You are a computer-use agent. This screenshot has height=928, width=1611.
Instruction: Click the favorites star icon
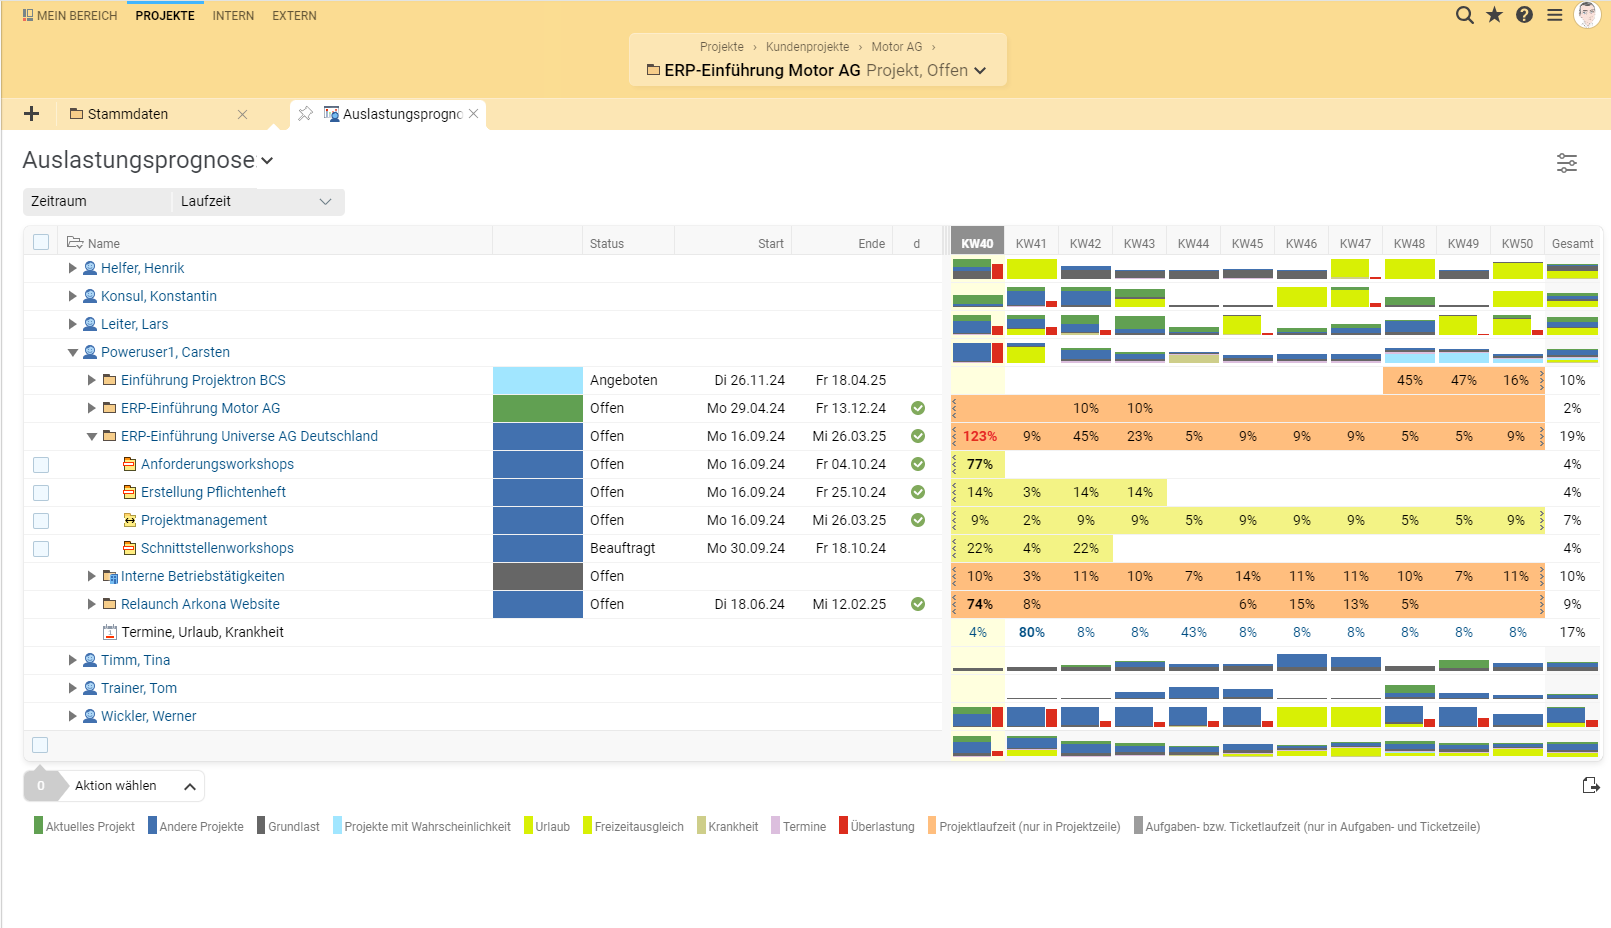pyautogui.click(x=1494, y=15)
